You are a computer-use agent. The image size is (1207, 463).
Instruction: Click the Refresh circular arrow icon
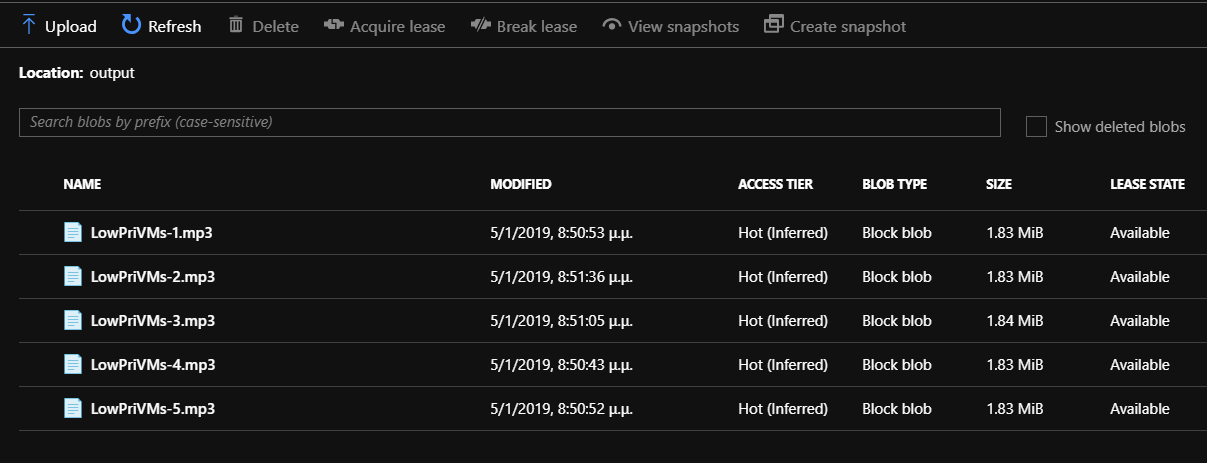(x=131, y=25)
